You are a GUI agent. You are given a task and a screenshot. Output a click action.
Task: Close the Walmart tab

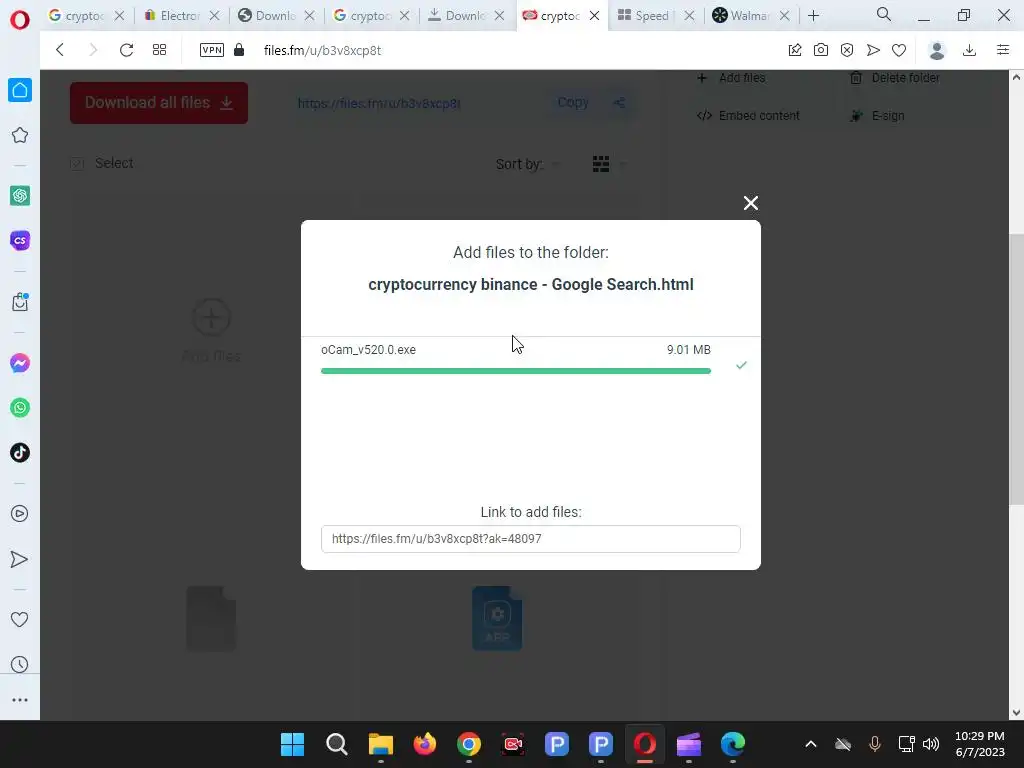coord(785,16)
